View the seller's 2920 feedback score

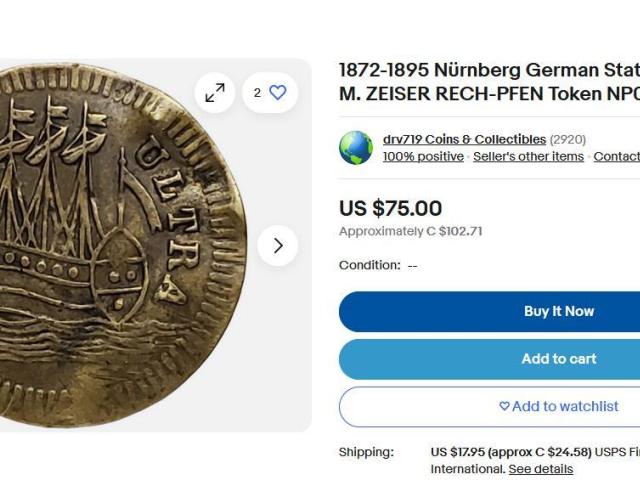click(568, 139)
